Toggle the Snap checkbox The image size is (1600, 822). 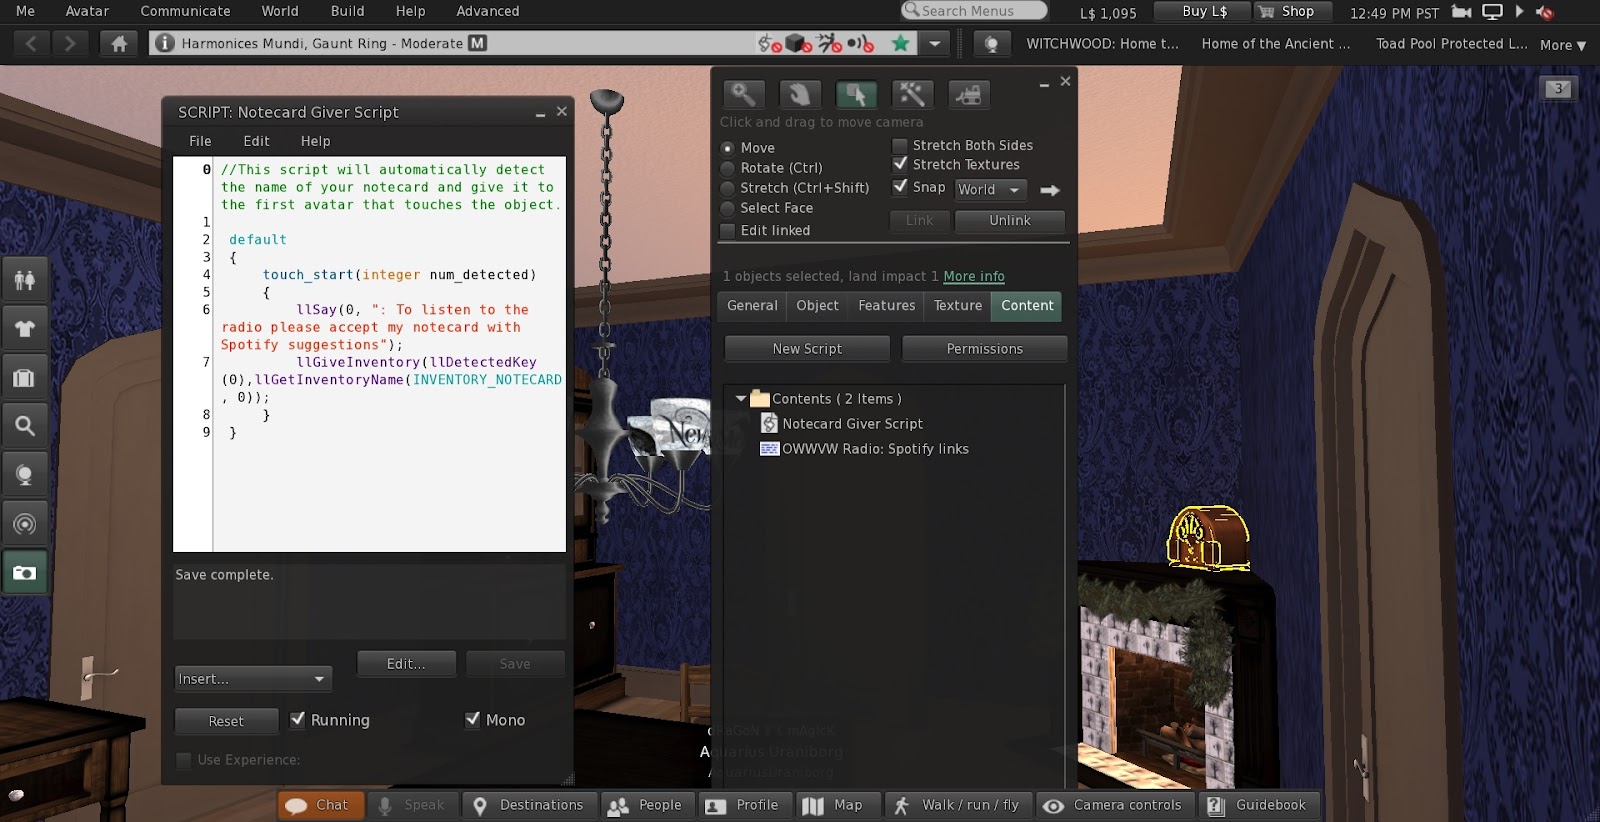[x=900, y=187]
